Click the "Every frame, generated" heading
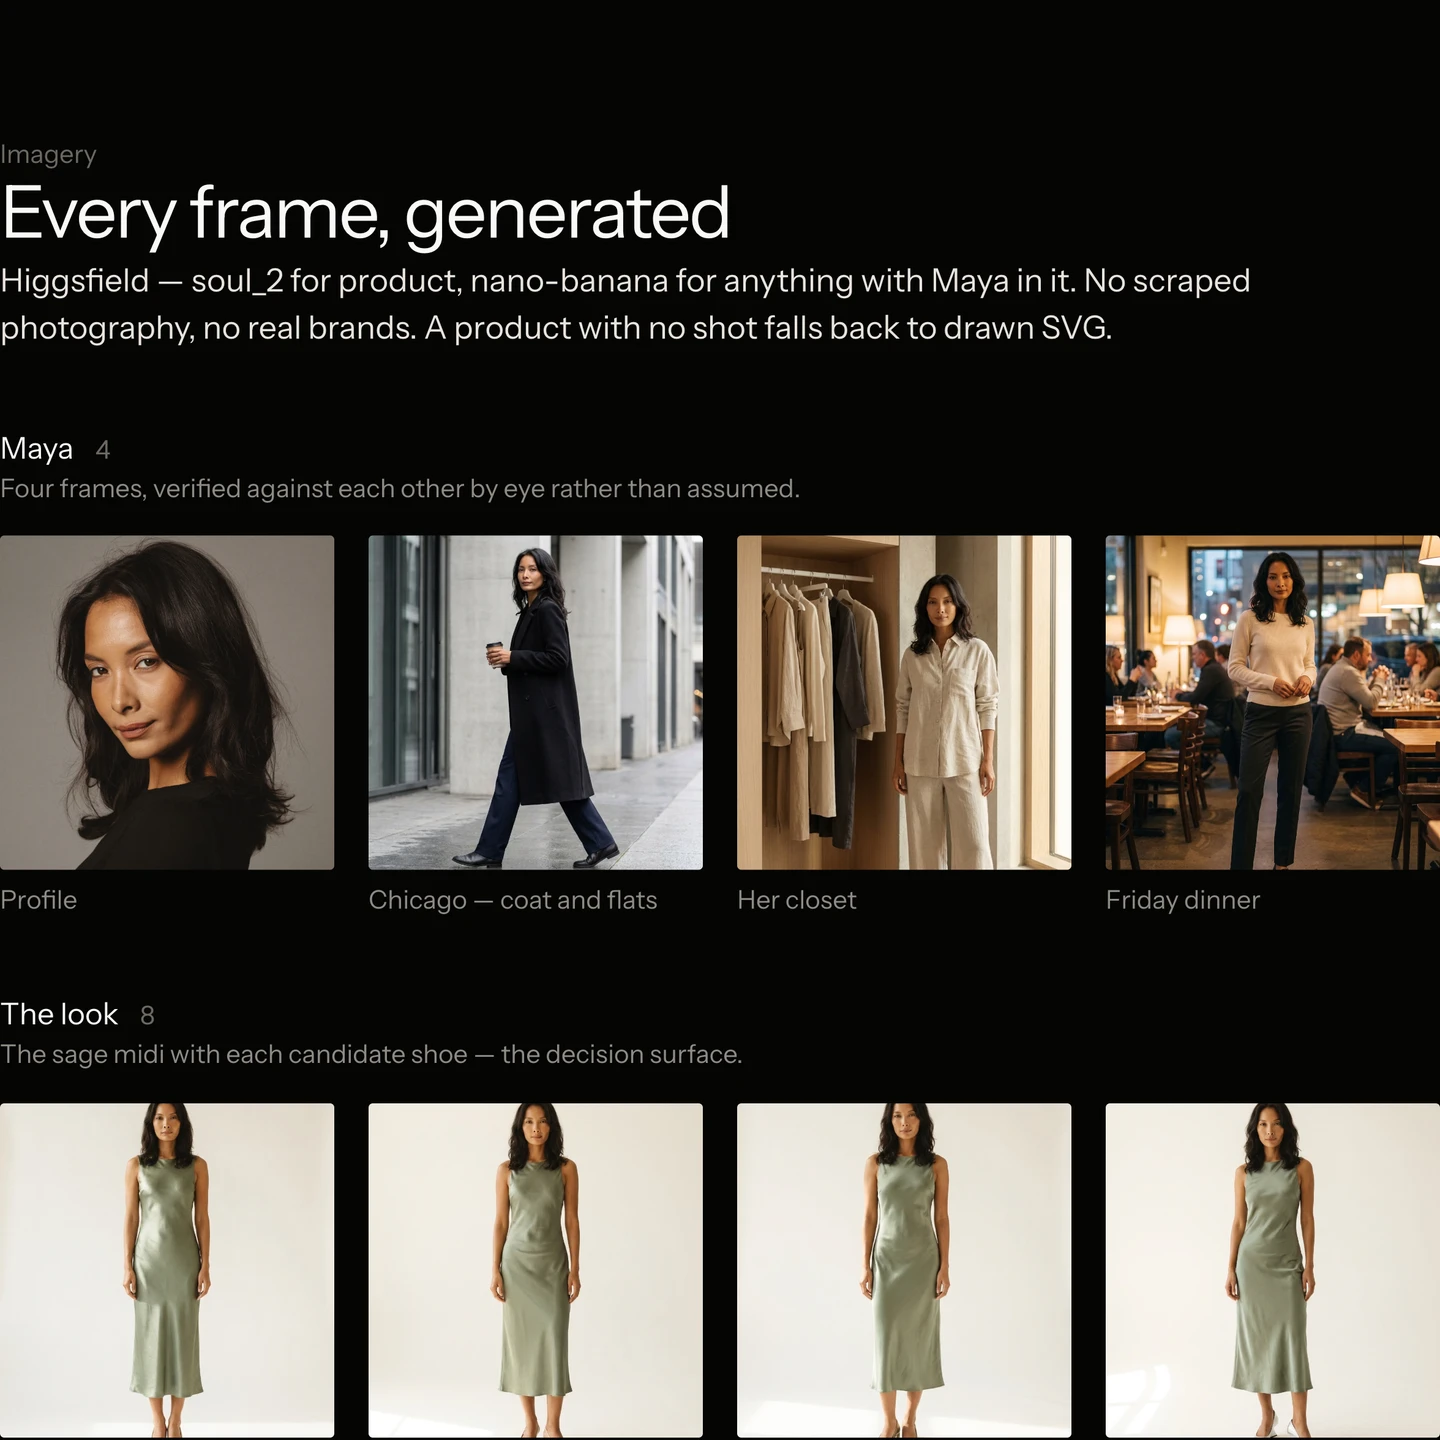 [366, 214]
